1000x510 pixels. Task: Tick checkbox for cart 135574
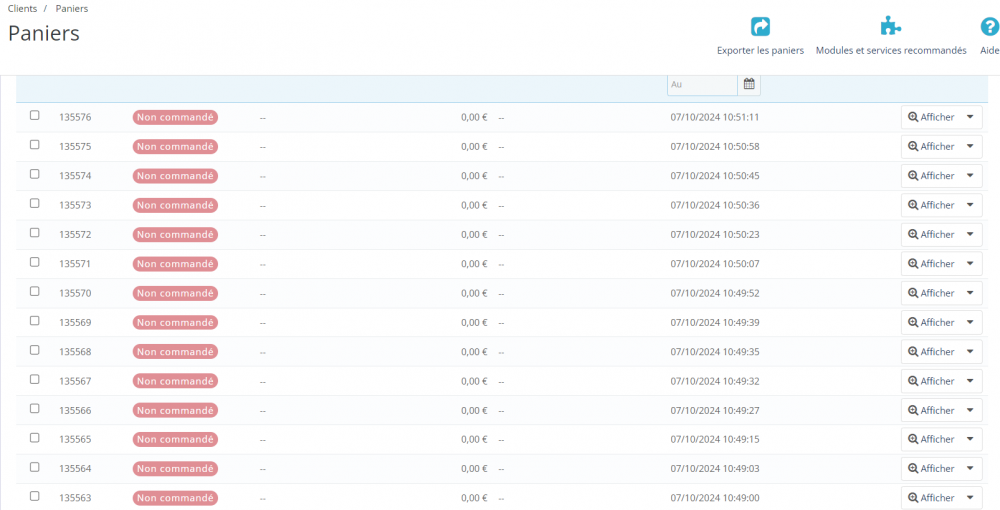[x=34, y=174]
